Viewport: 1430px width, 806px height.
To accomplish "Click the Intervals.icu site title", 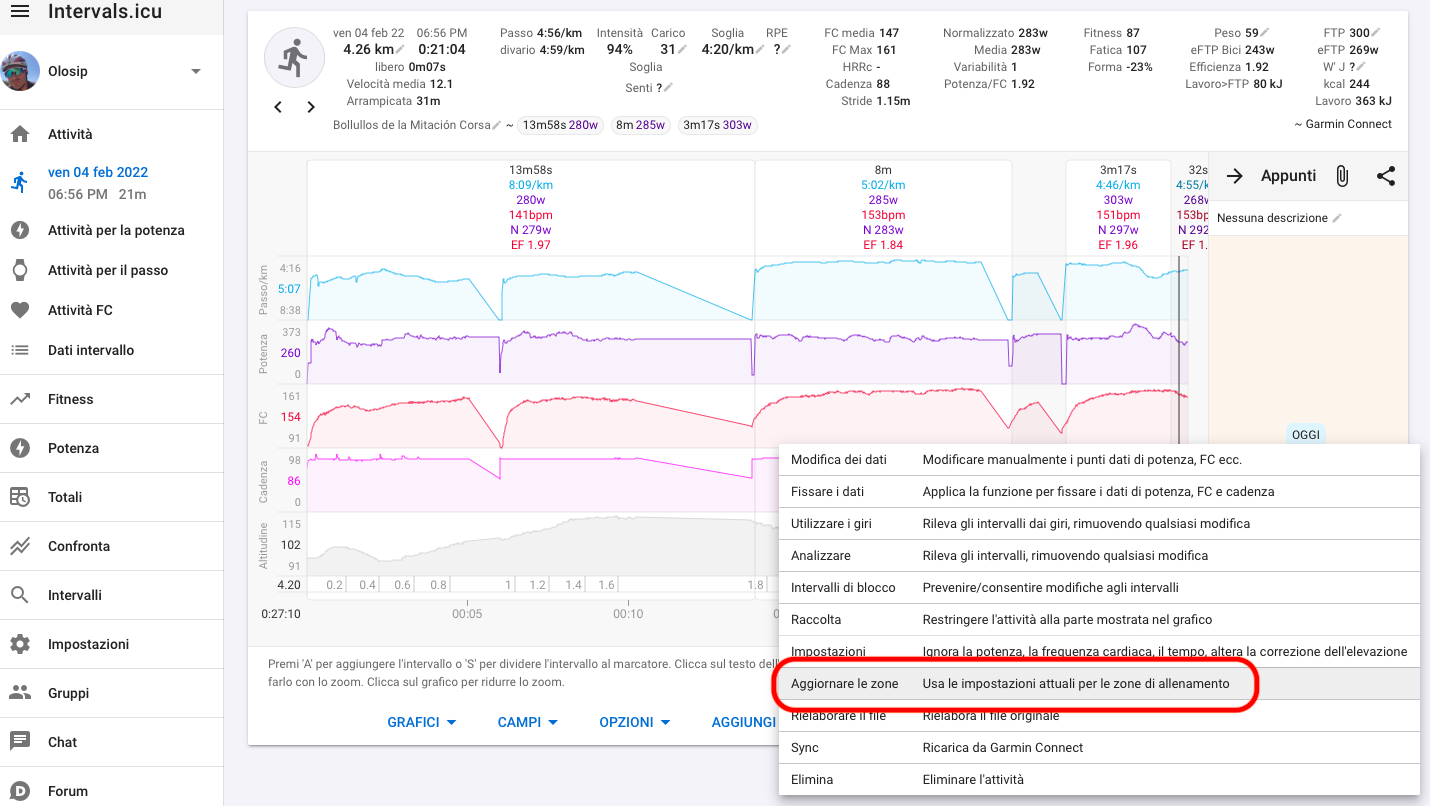I will [x=105, y=12].
